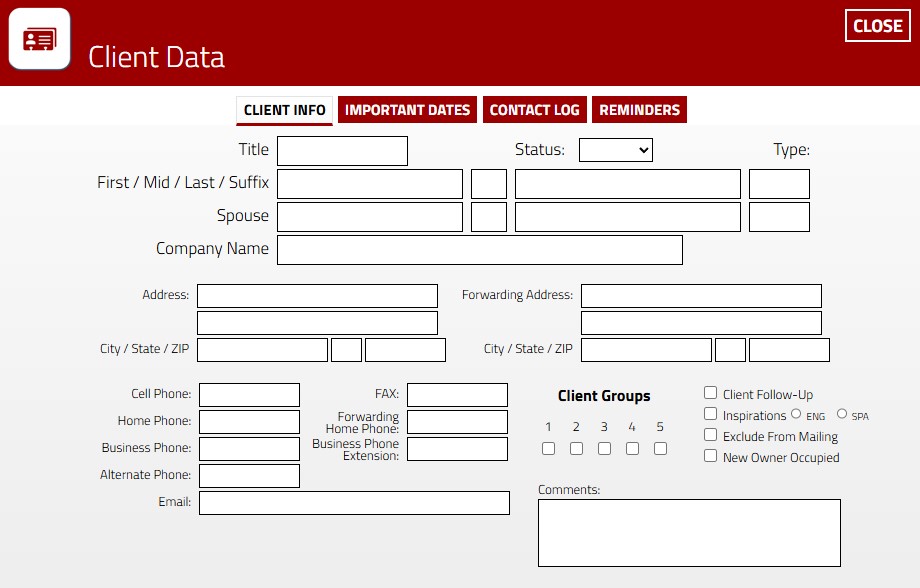Expand the Status dropdown
The image size is (920, 588).
coord(615,150)
